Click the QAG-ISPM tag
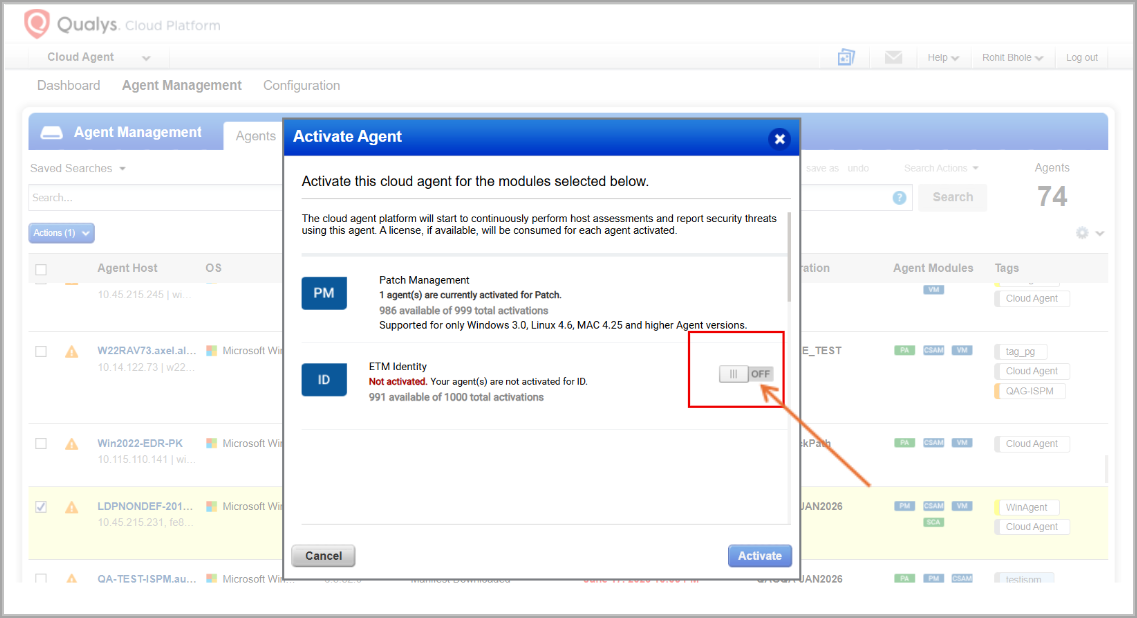Screen dimensions: 1137x618 point(1030,391)
